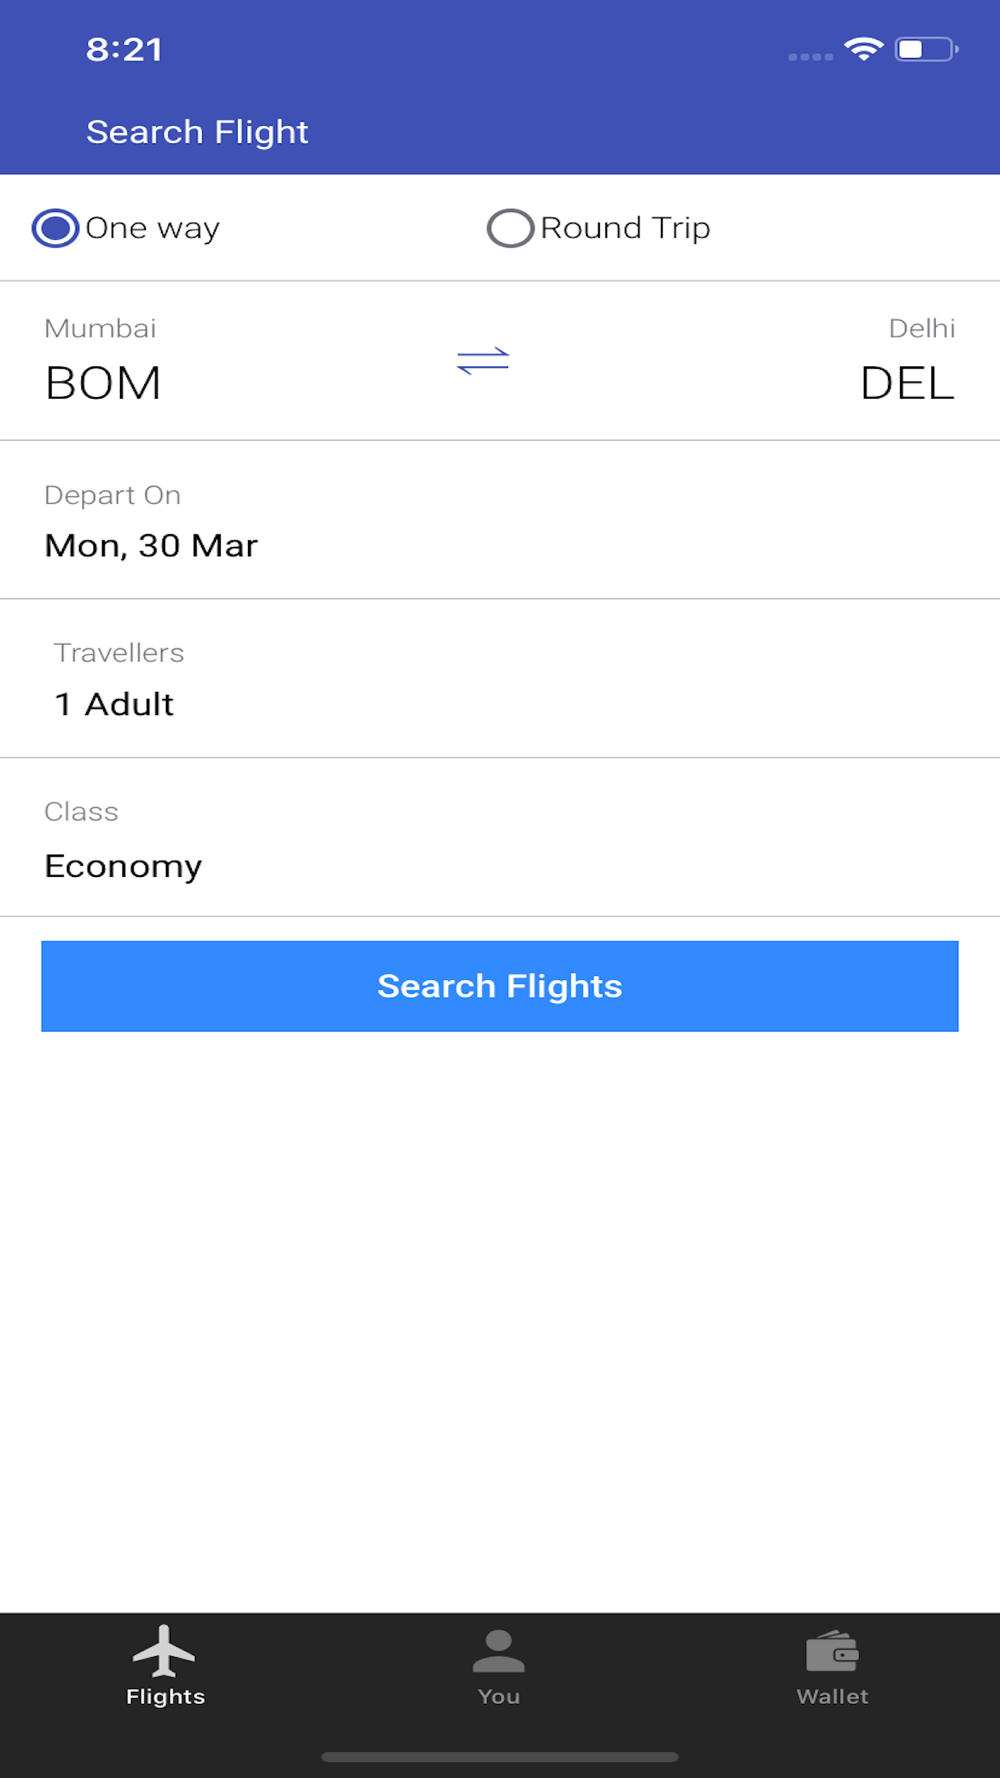The height and width of the screenshot is (1778, 1000).
Task: Select the Round Trip radio button
Action: [x=510, y=228]
